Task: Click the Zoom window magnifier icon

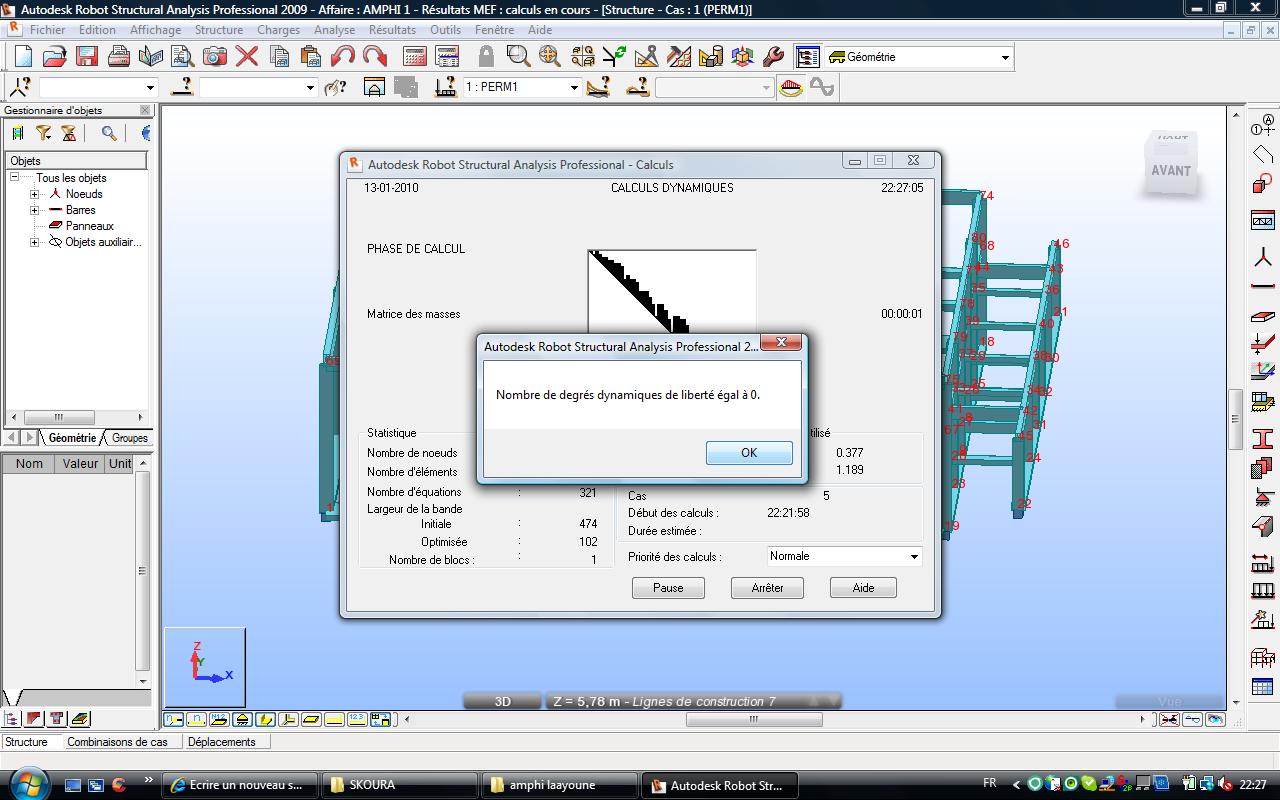Action: (x=518, y=57)
